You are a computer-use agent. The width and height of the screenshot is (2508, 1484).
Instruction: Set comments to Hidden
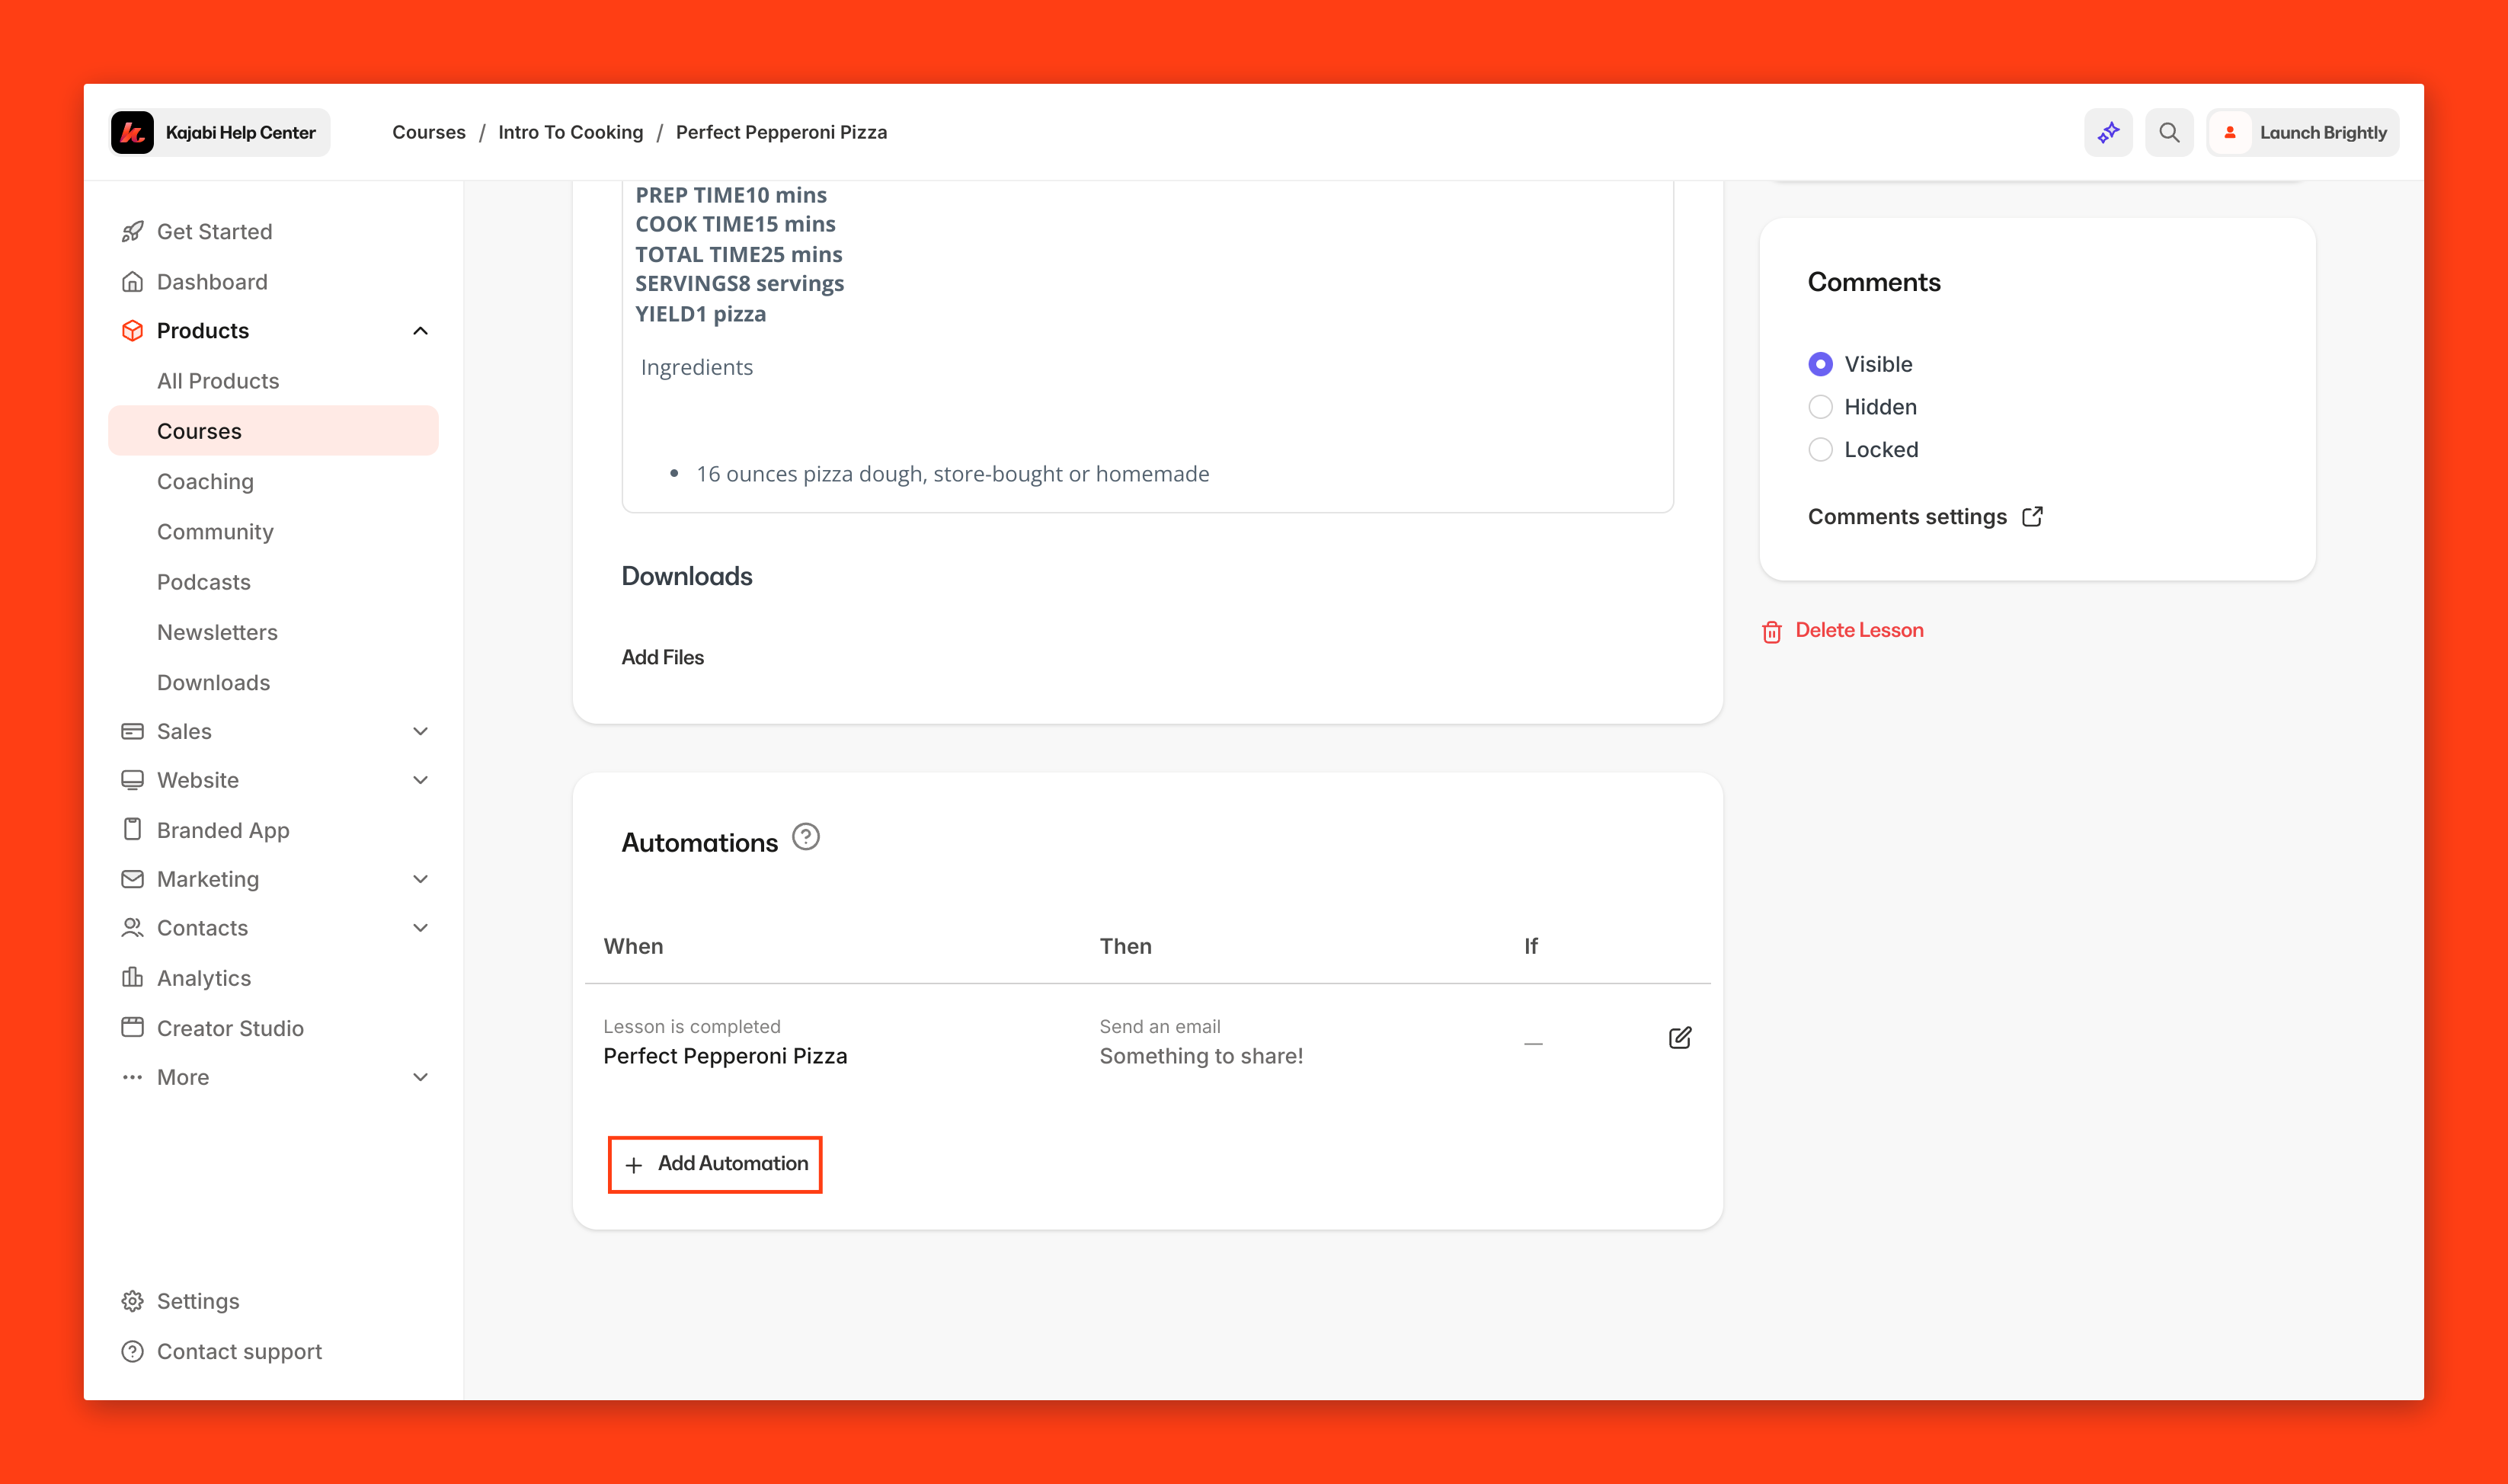coord(1820,407)
